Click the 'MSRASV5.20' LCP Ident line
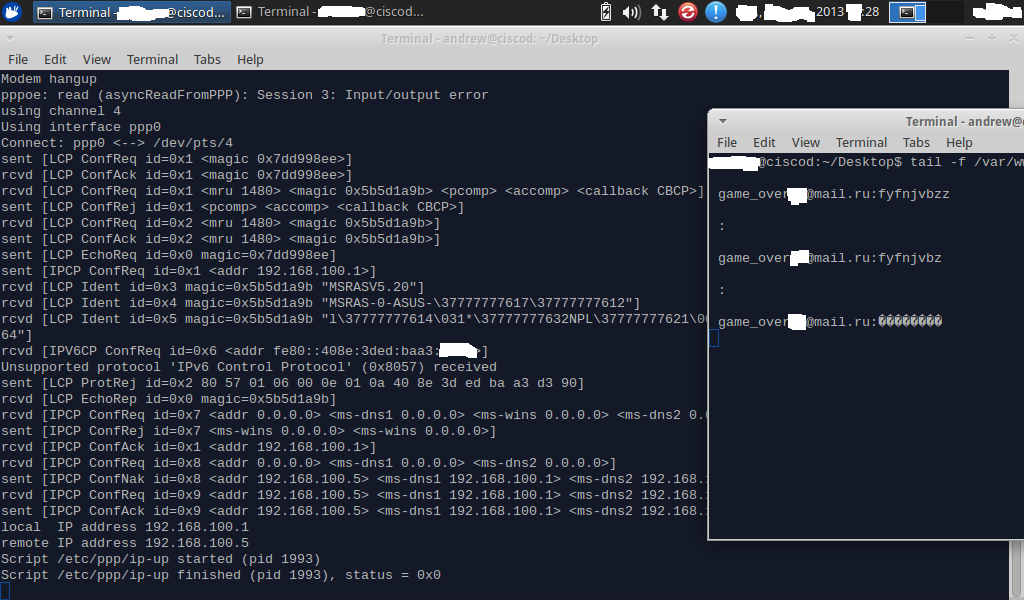Viewport: 1024px width, 600px height. [213, 287]
